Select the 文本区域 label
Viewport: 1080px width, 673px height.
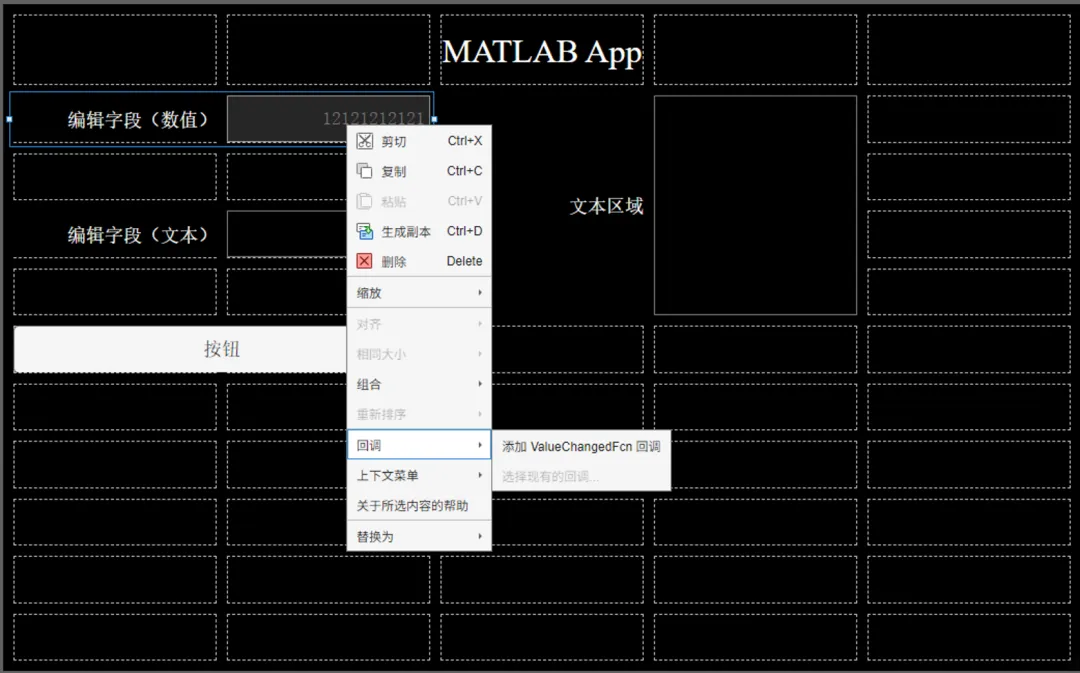click(606, 206)
